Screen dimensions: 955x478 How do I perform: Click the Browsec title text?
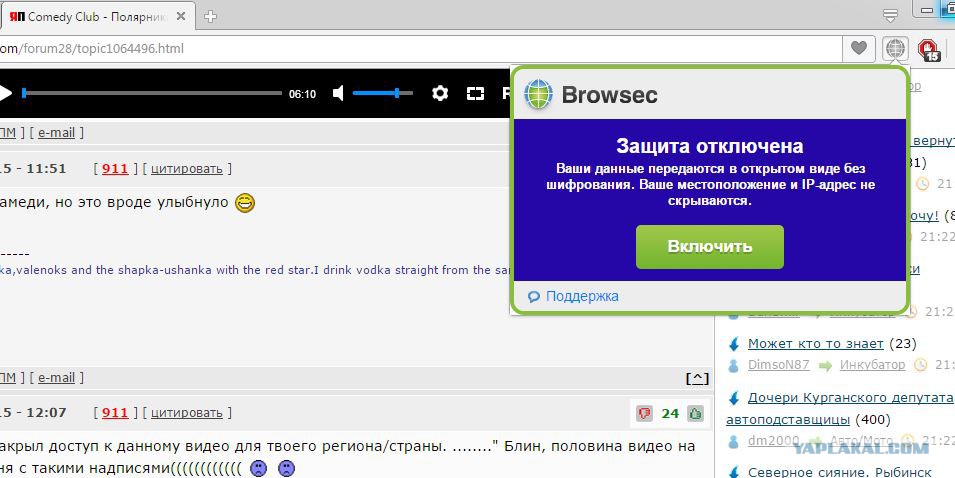[609, 94]
